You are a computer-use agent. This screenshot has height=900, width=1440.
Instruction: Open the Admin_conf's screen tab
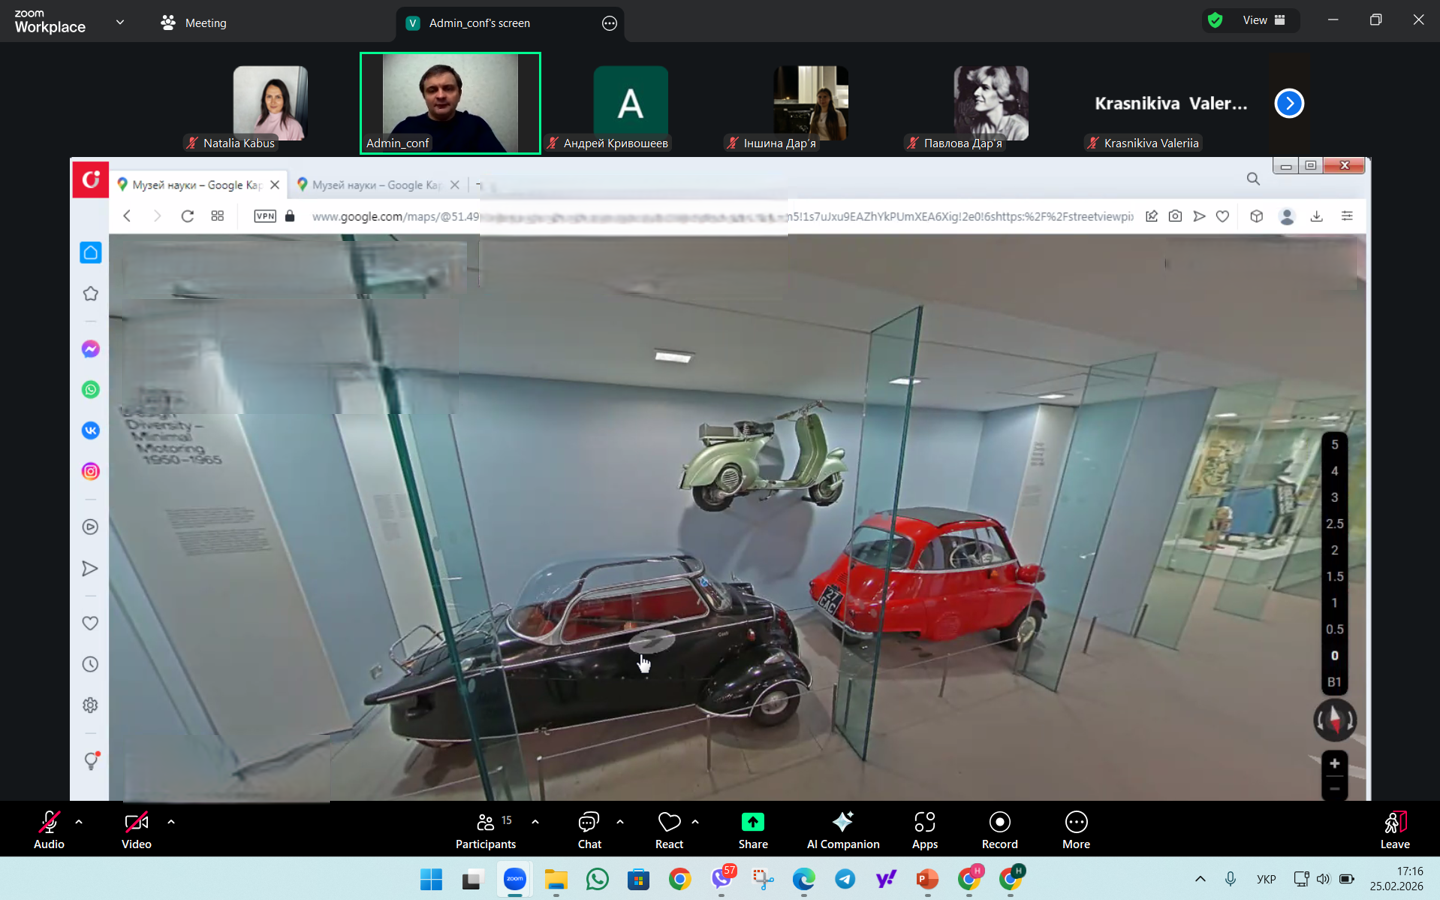pyautogui.click(x=480, y=23)
